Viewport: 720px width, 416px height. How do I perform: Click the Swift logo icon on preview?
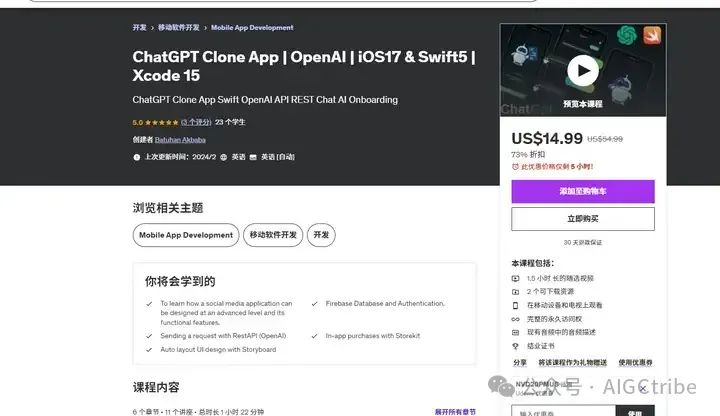(x=652, y=35)
